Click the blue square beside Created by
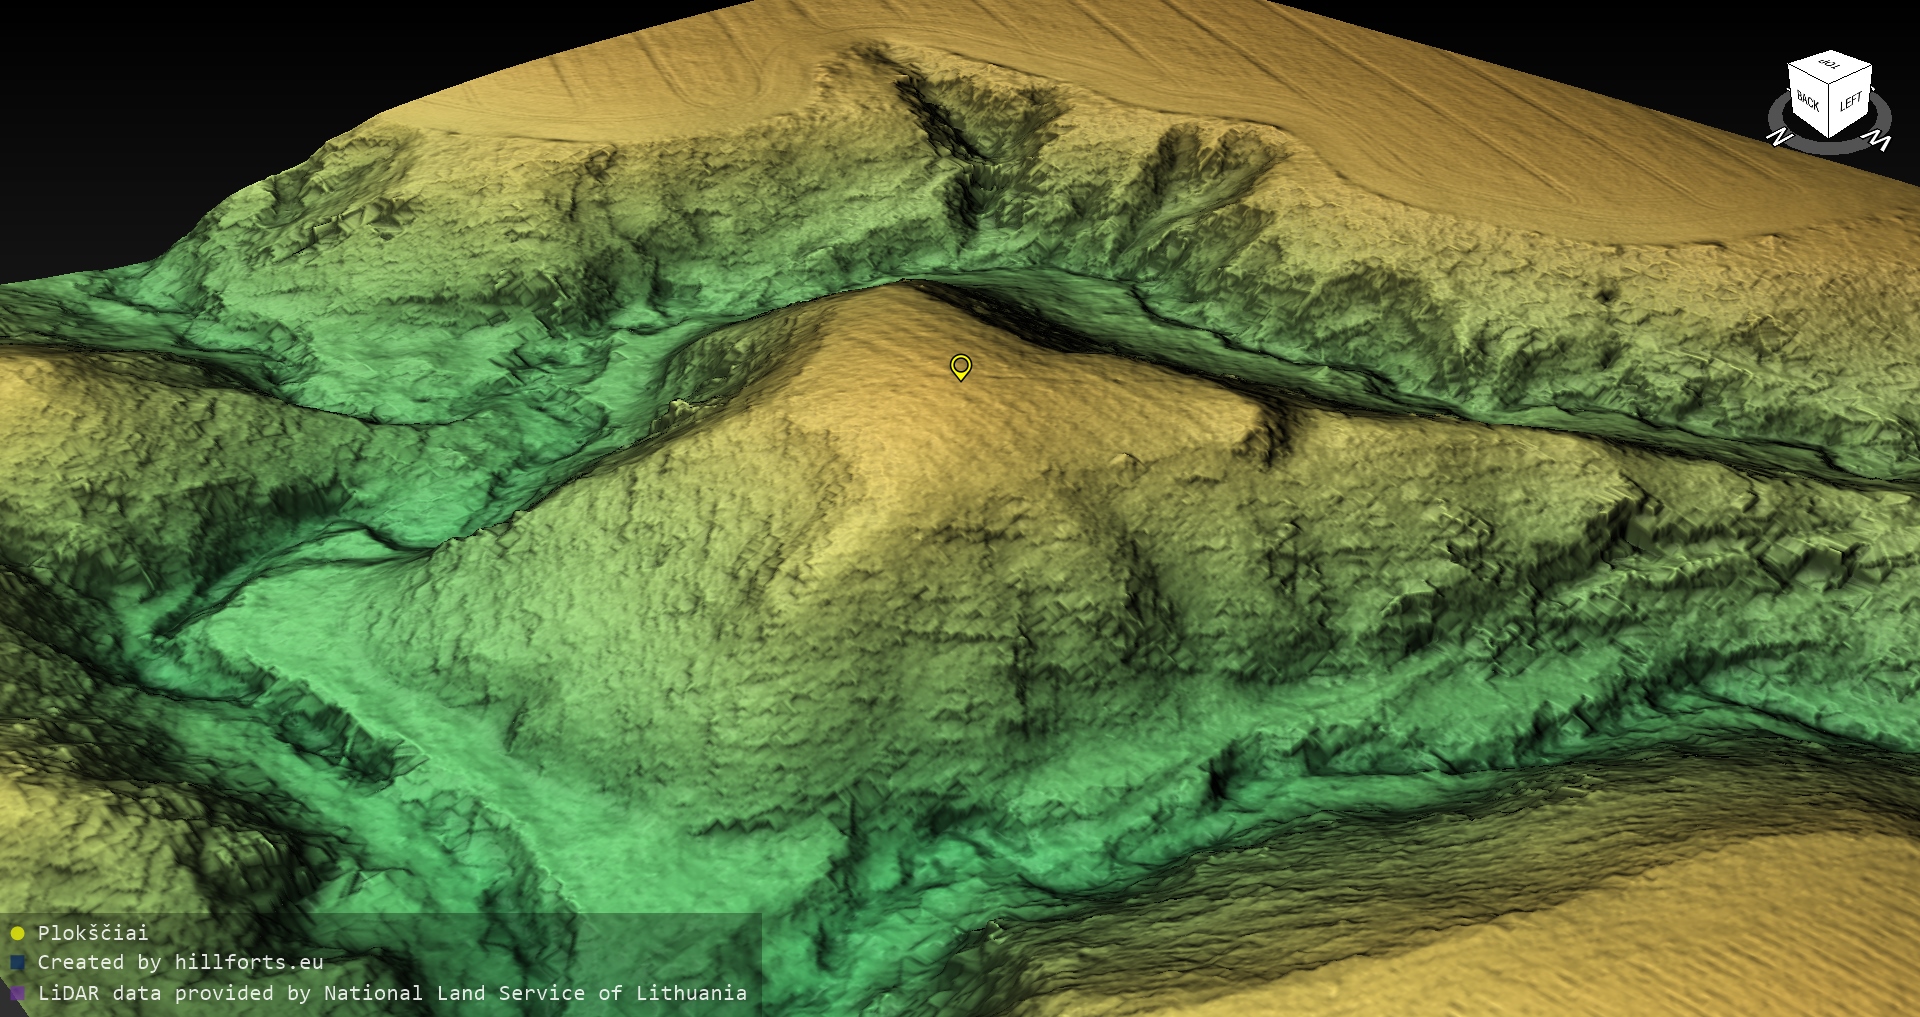 pyautogui.click(x=17, y=963)
